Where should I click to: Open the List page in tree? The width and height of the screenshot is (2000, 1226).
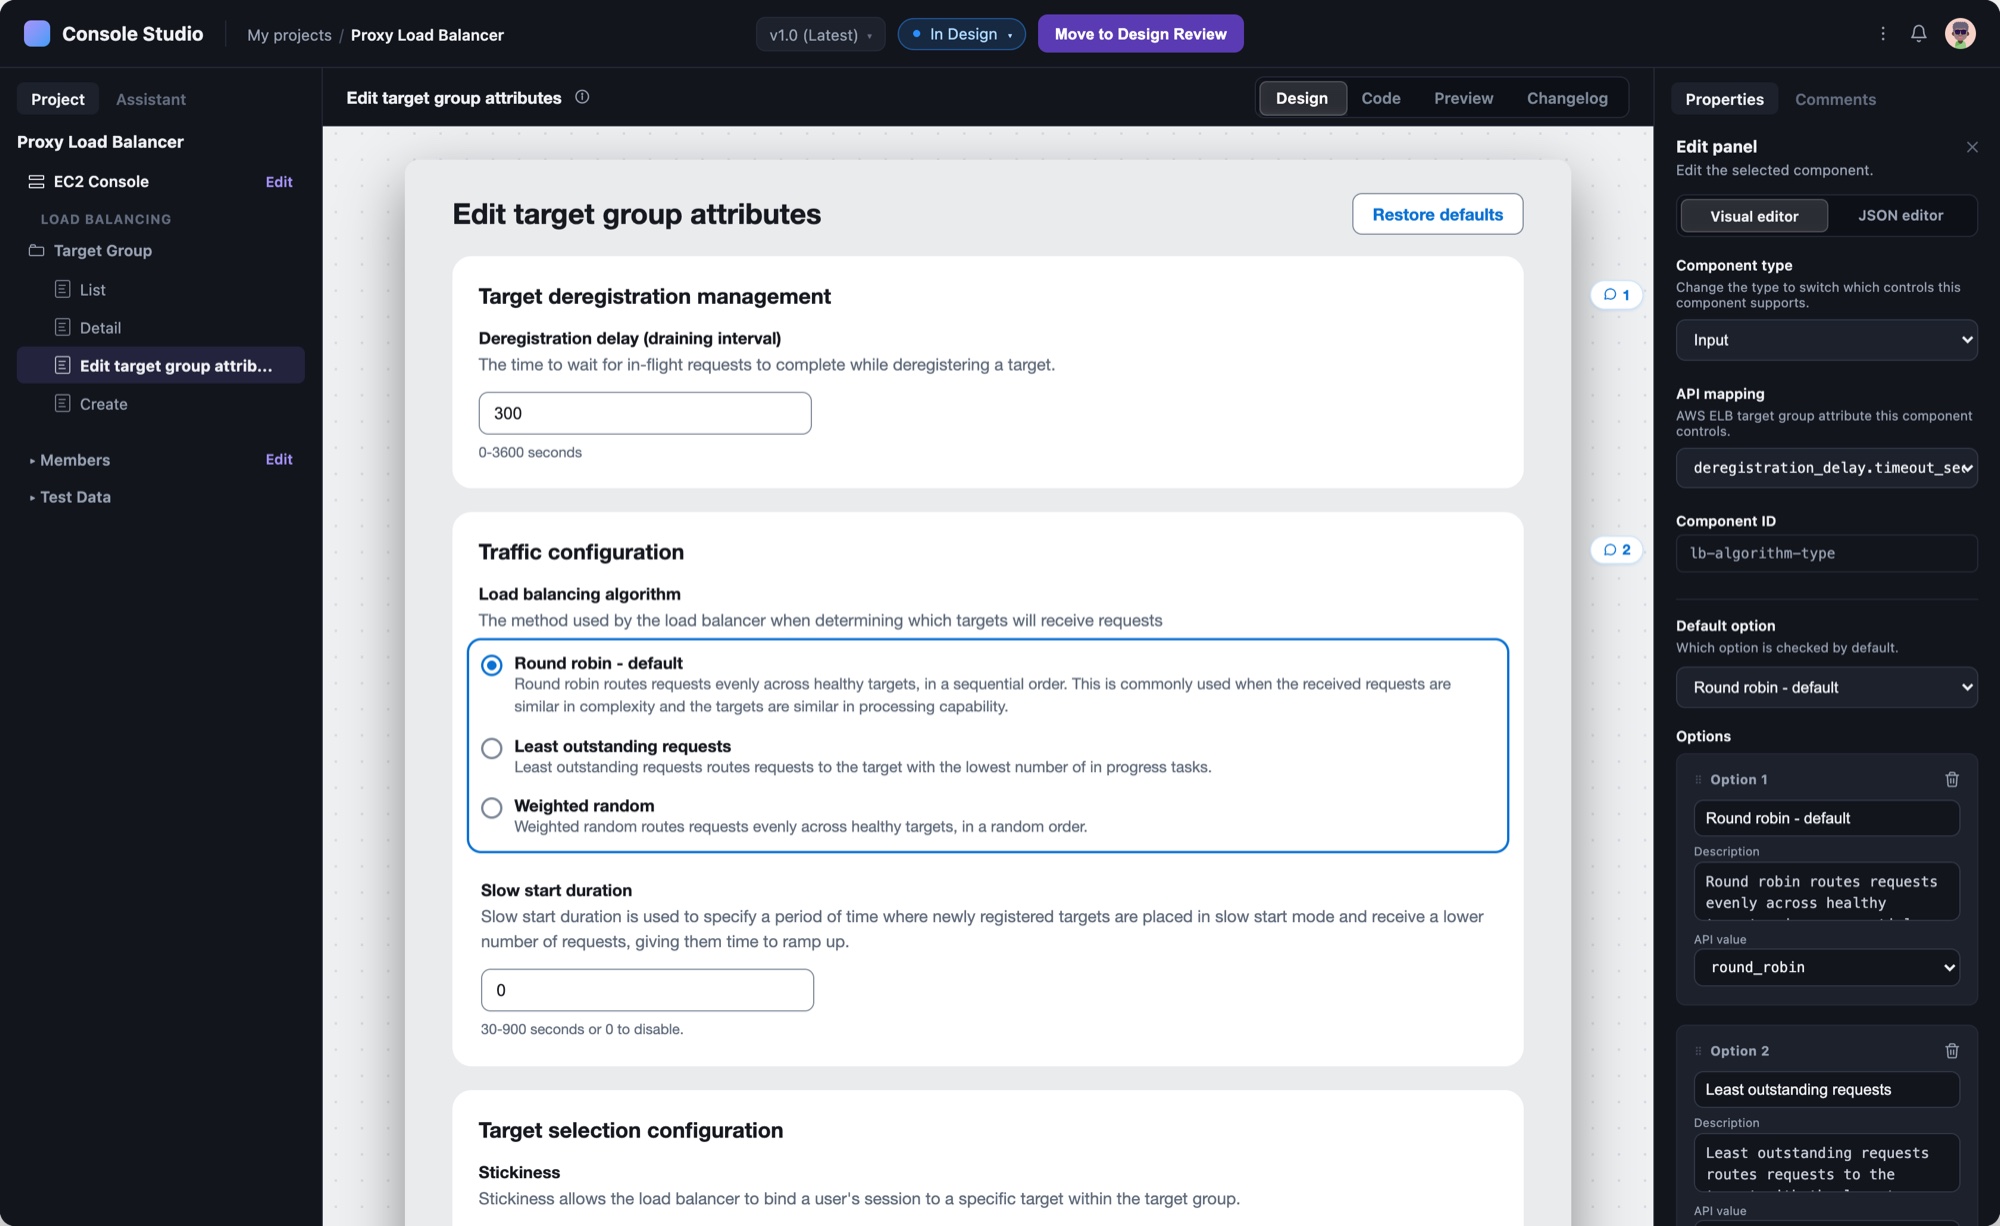[161, 289]
